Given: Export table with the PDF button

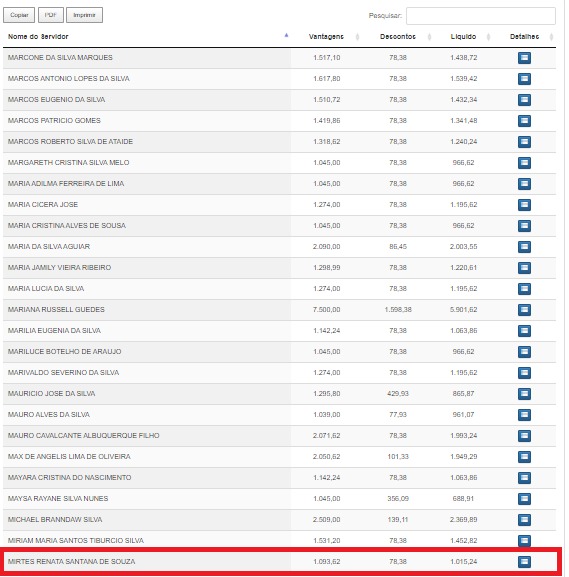Looking at the screenshot, I should [51, 15].
